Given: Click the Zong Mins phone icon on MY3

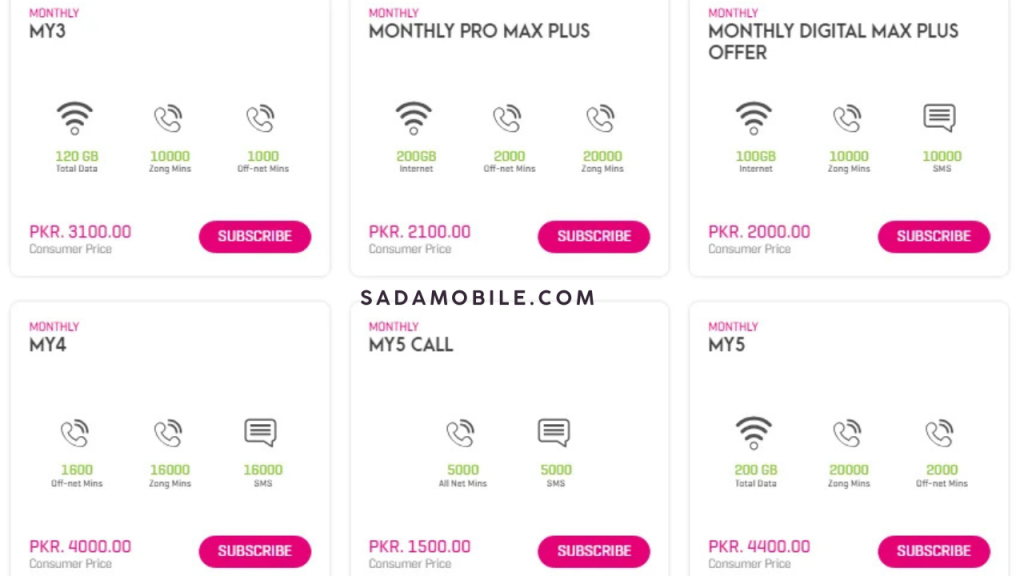Looking at the screenshot, I should pos(168,117).
